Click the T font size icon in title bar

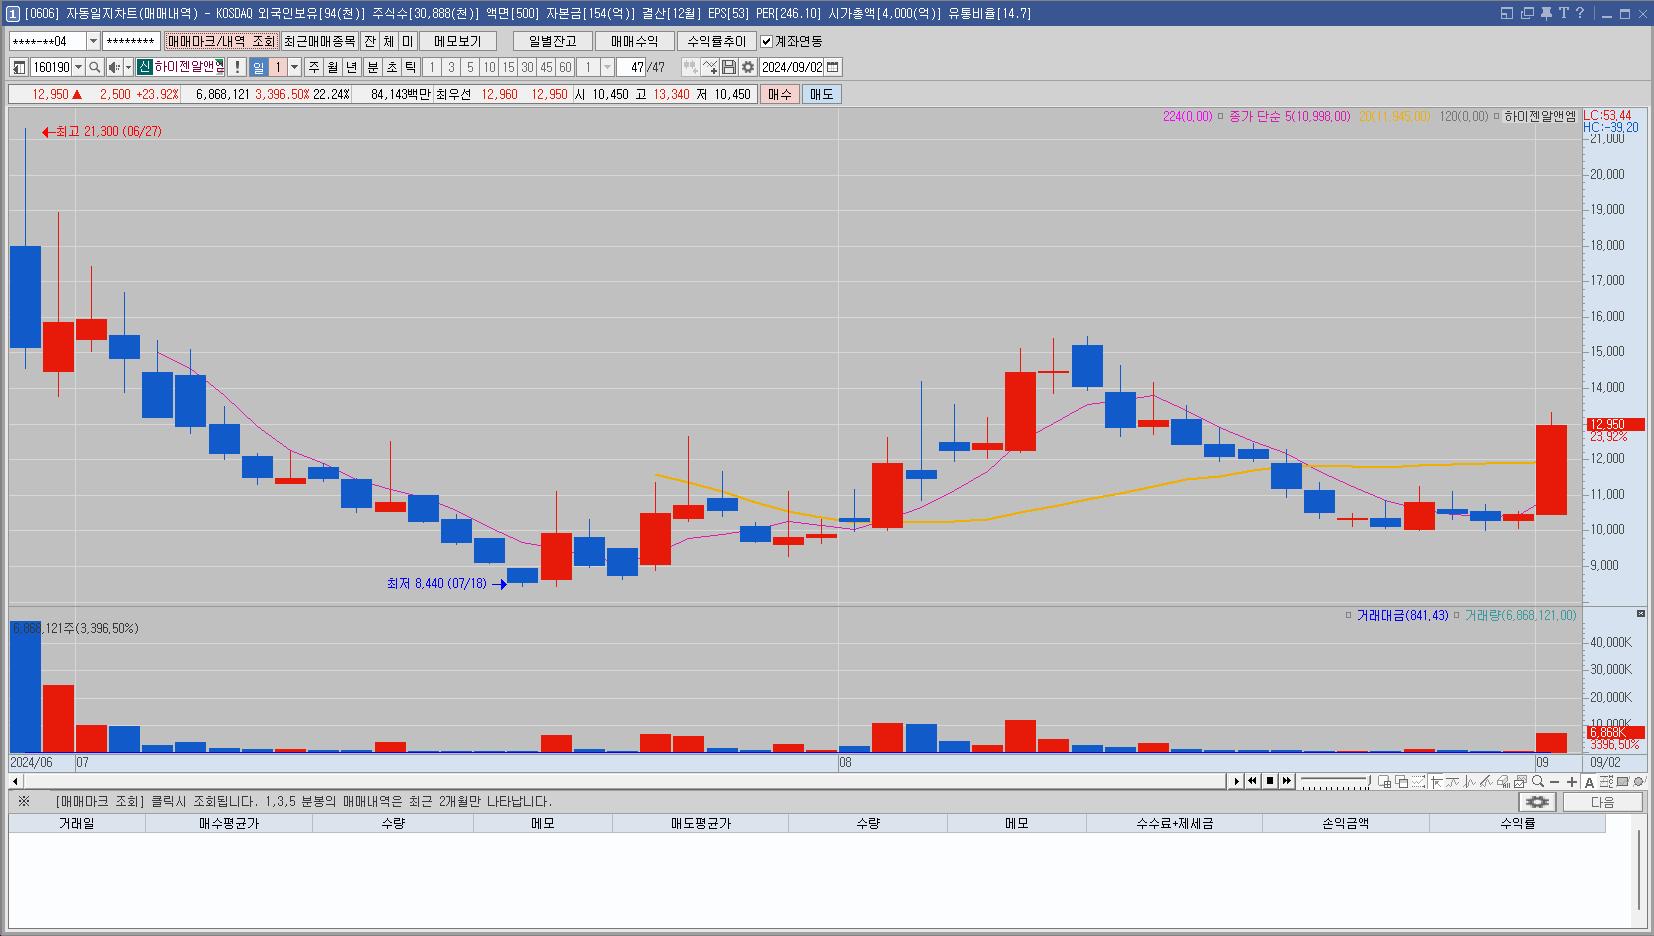pyautogui.click(x=1563, y=13)
